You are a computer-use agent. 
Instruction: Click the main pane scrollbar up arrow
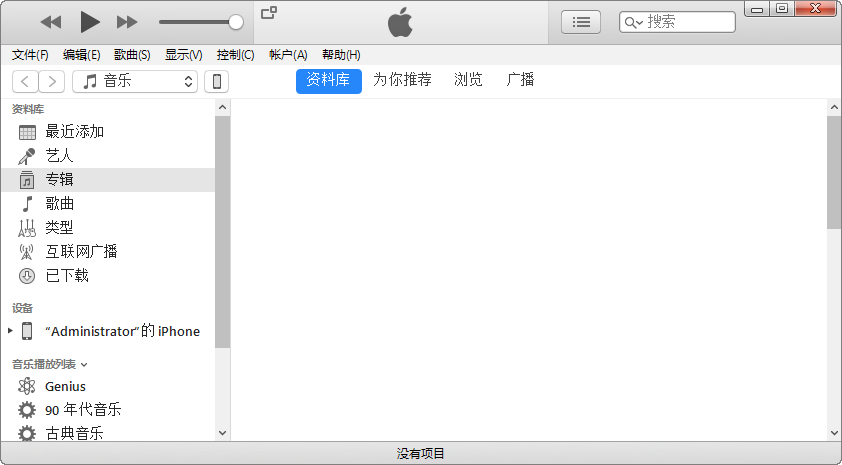pyautogui.click(x=834, y=107)
